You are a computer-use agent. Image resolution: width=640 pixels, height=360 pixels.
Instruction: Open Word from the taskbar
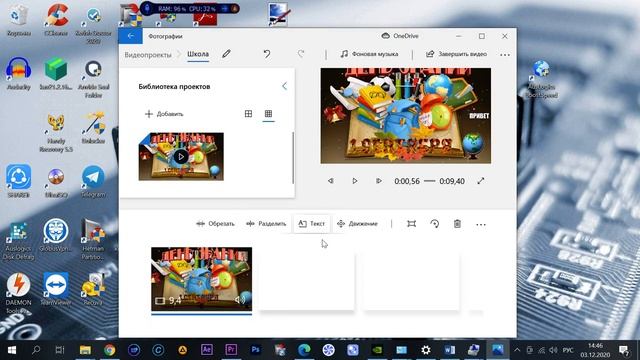(450, 350)
